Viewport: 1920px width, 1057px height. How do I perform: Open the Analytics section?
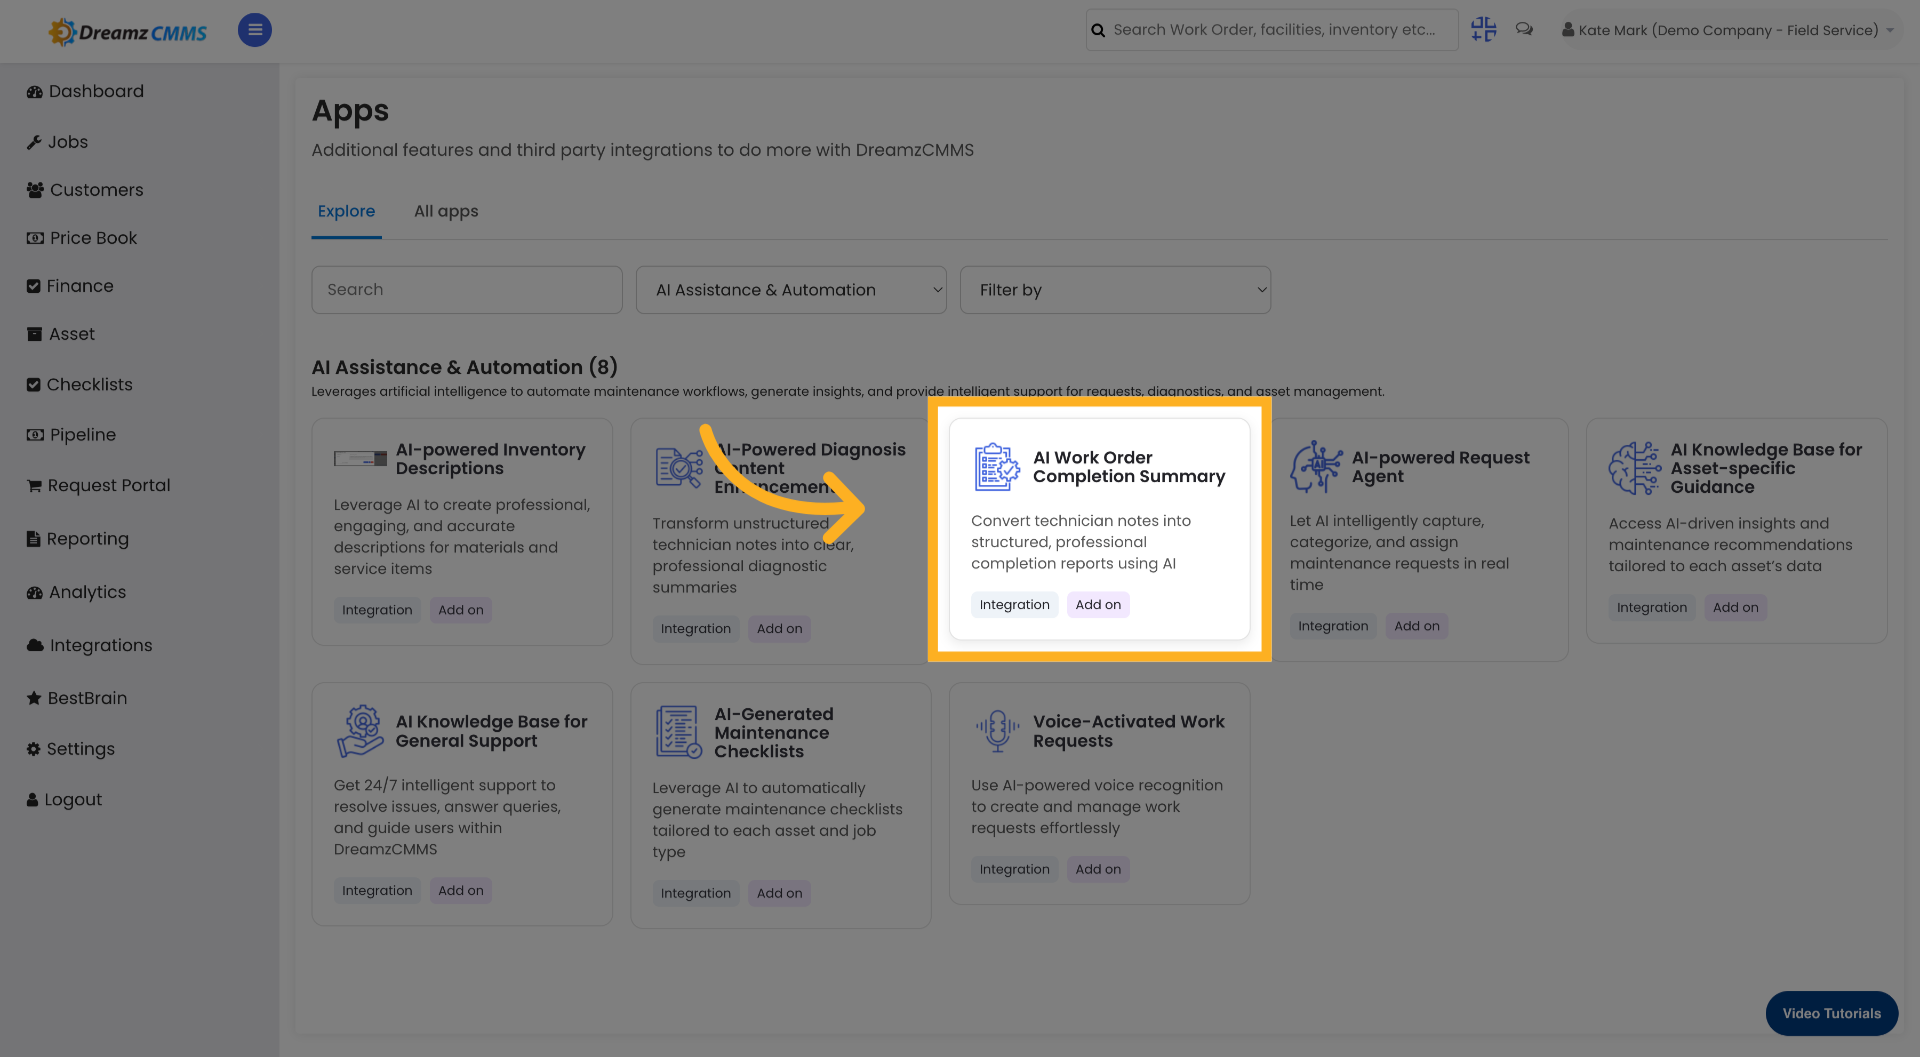pyautogui.click(x=87, y=591)
